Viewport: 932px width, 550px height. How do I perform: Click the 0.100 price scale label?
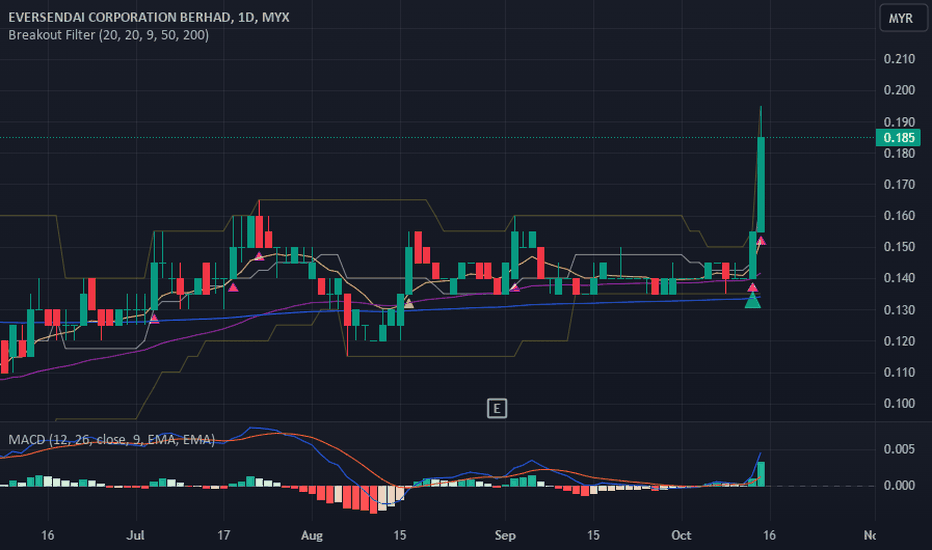click(899, 404)
